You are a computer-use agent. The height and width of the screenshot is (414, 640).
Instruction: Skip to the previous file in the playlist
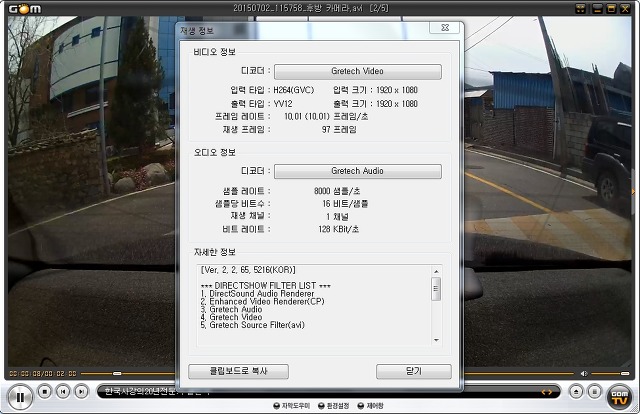tap(63, 392)
